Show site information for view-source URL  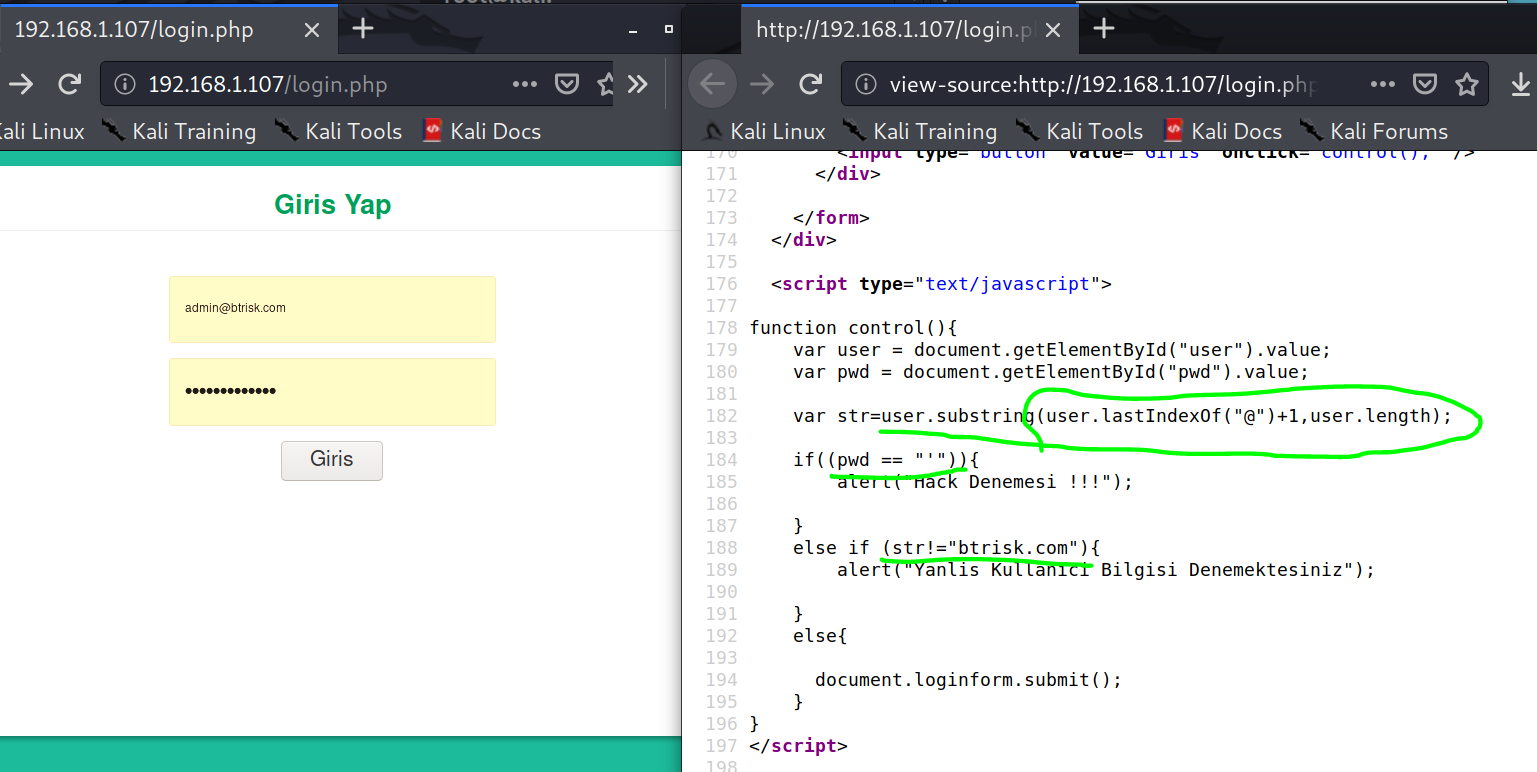[x=867, y=85]
